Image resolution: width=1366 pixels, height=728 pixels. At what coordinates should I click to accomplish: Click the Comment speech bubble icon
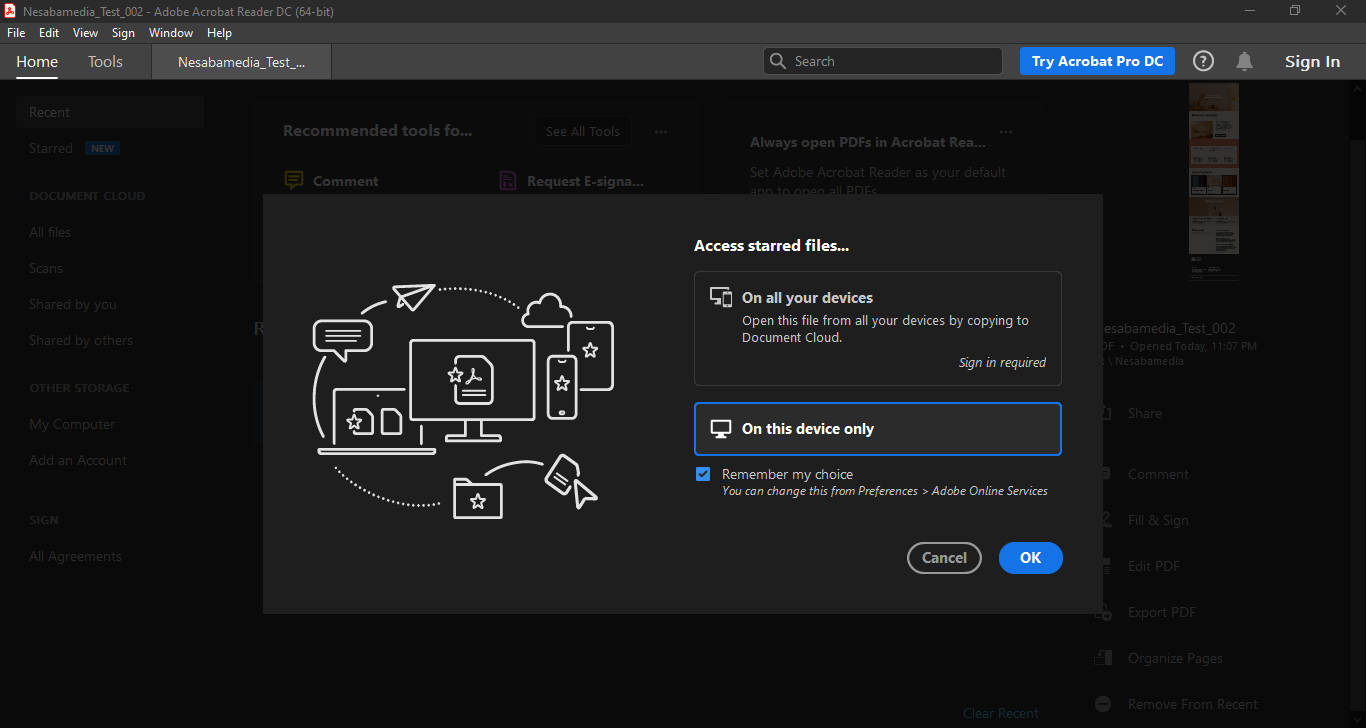pos(294,181)
